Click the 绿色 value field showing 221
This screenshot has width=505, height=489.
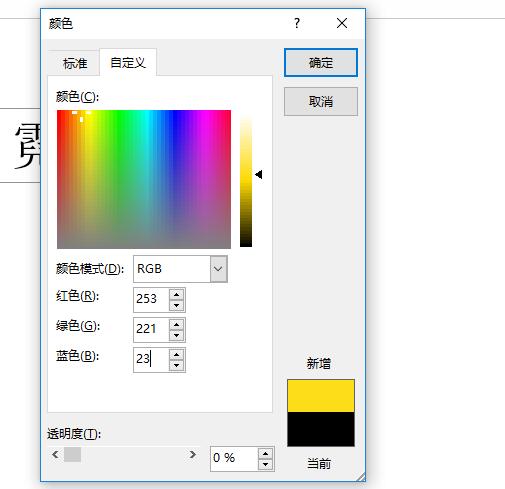point(151,329)
